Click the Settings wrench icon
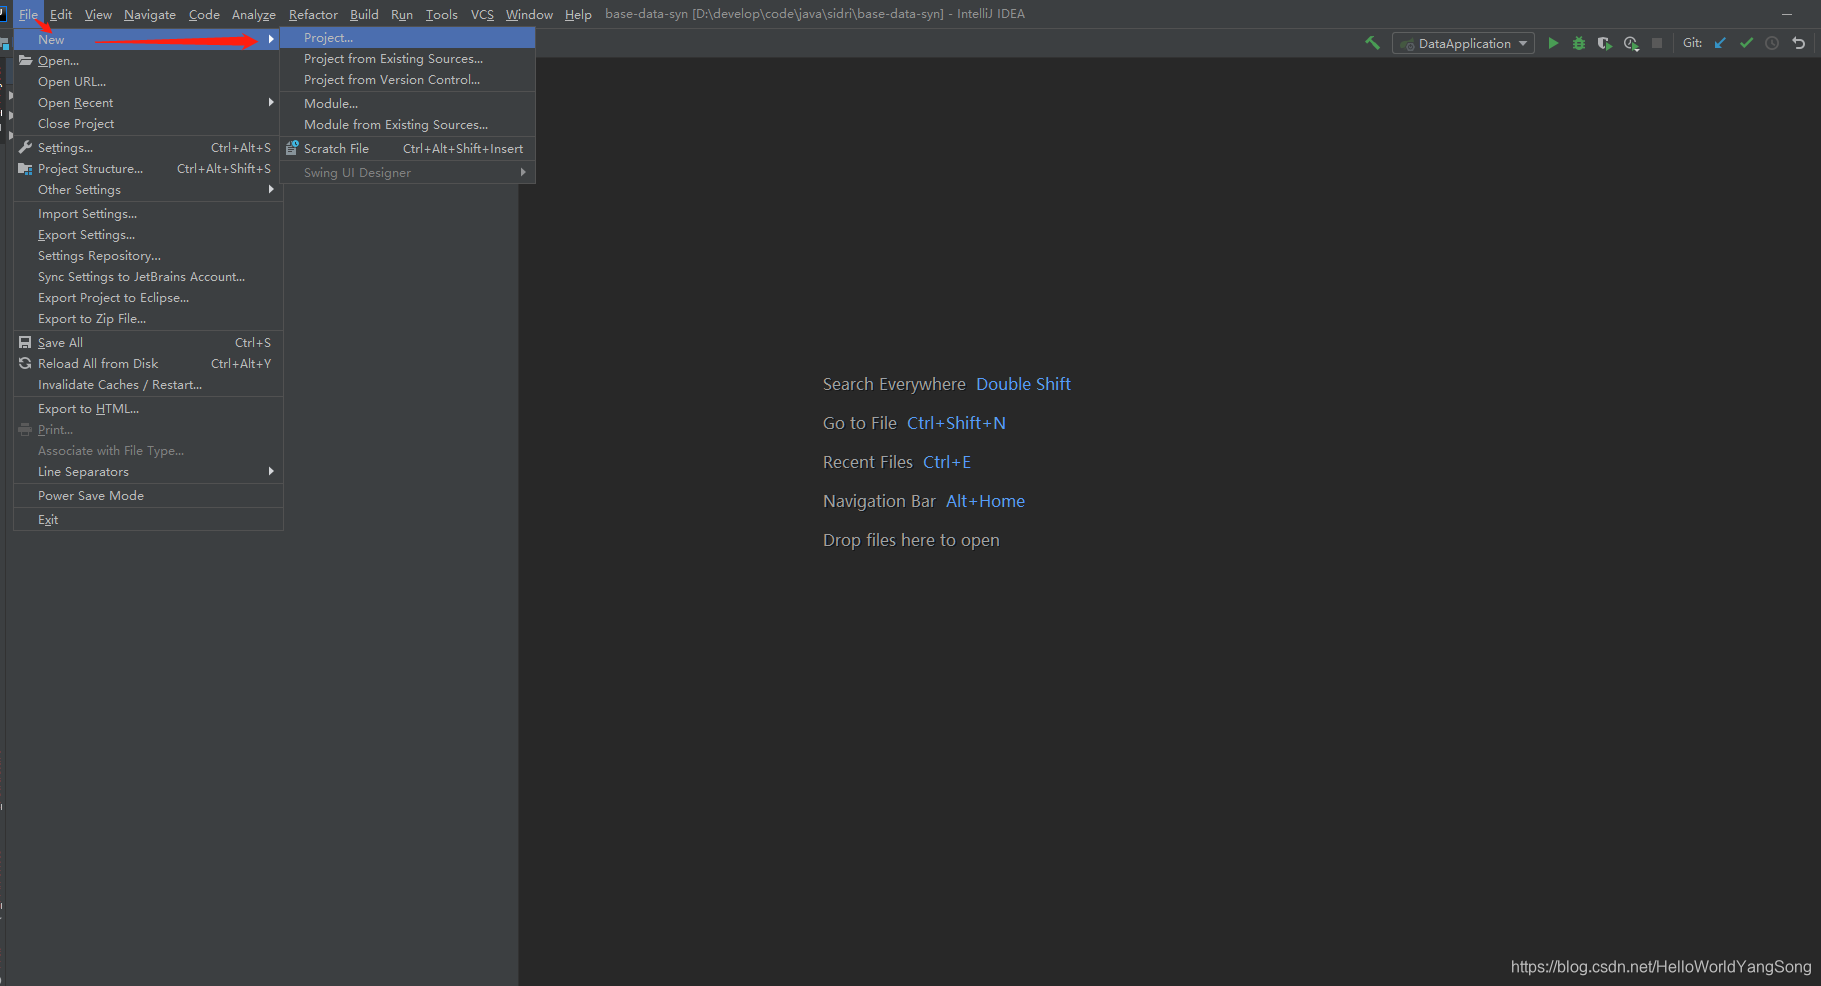The height and width of the screenshot is (986, 1821). point(25,147)
